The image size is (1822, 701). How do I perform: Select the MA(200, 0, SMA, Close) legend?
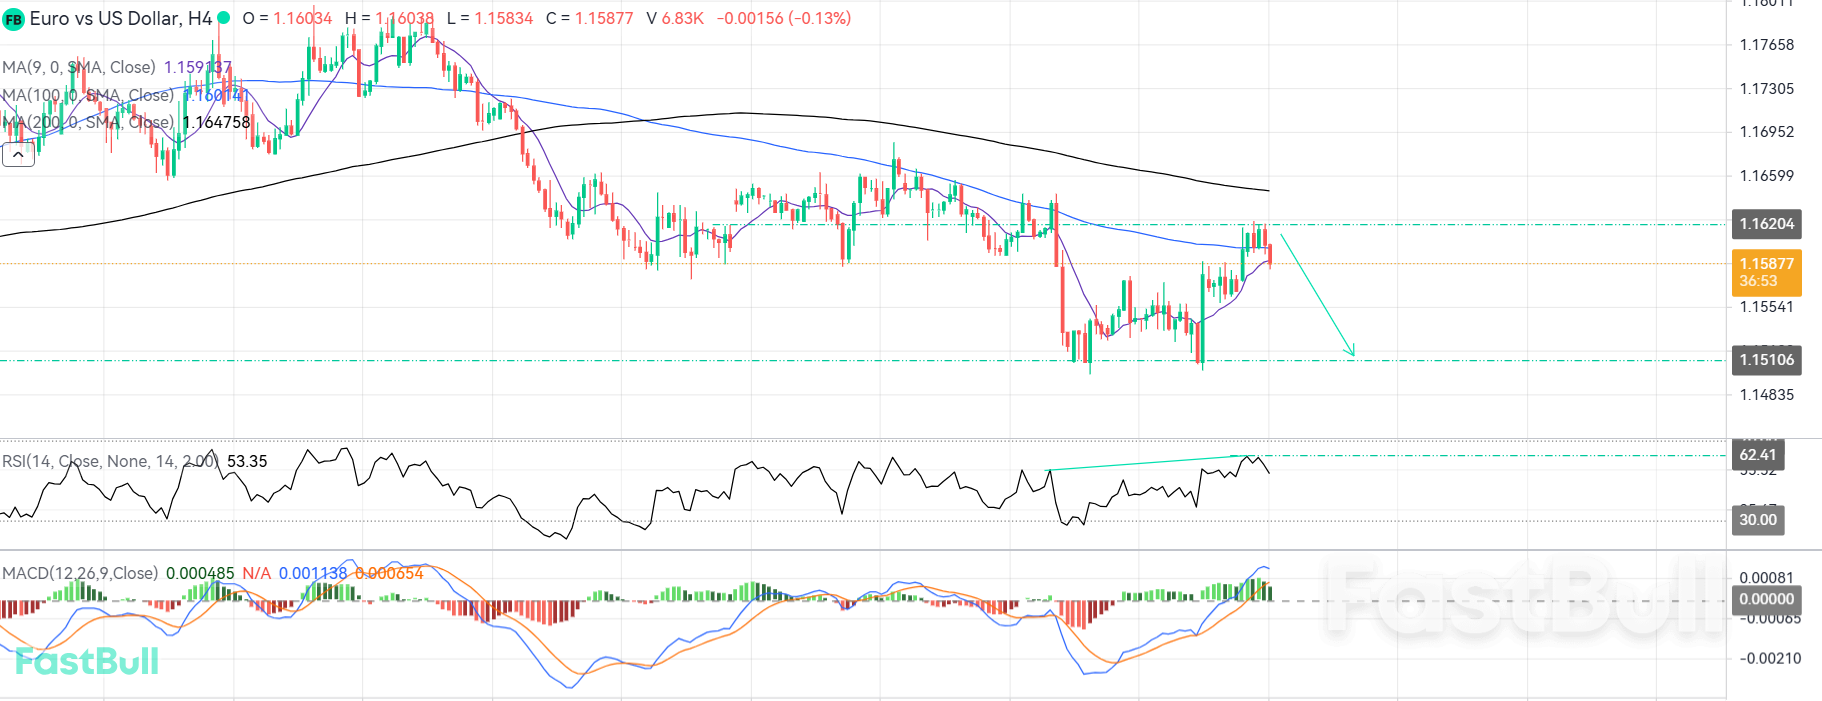[x=88, y=122]
